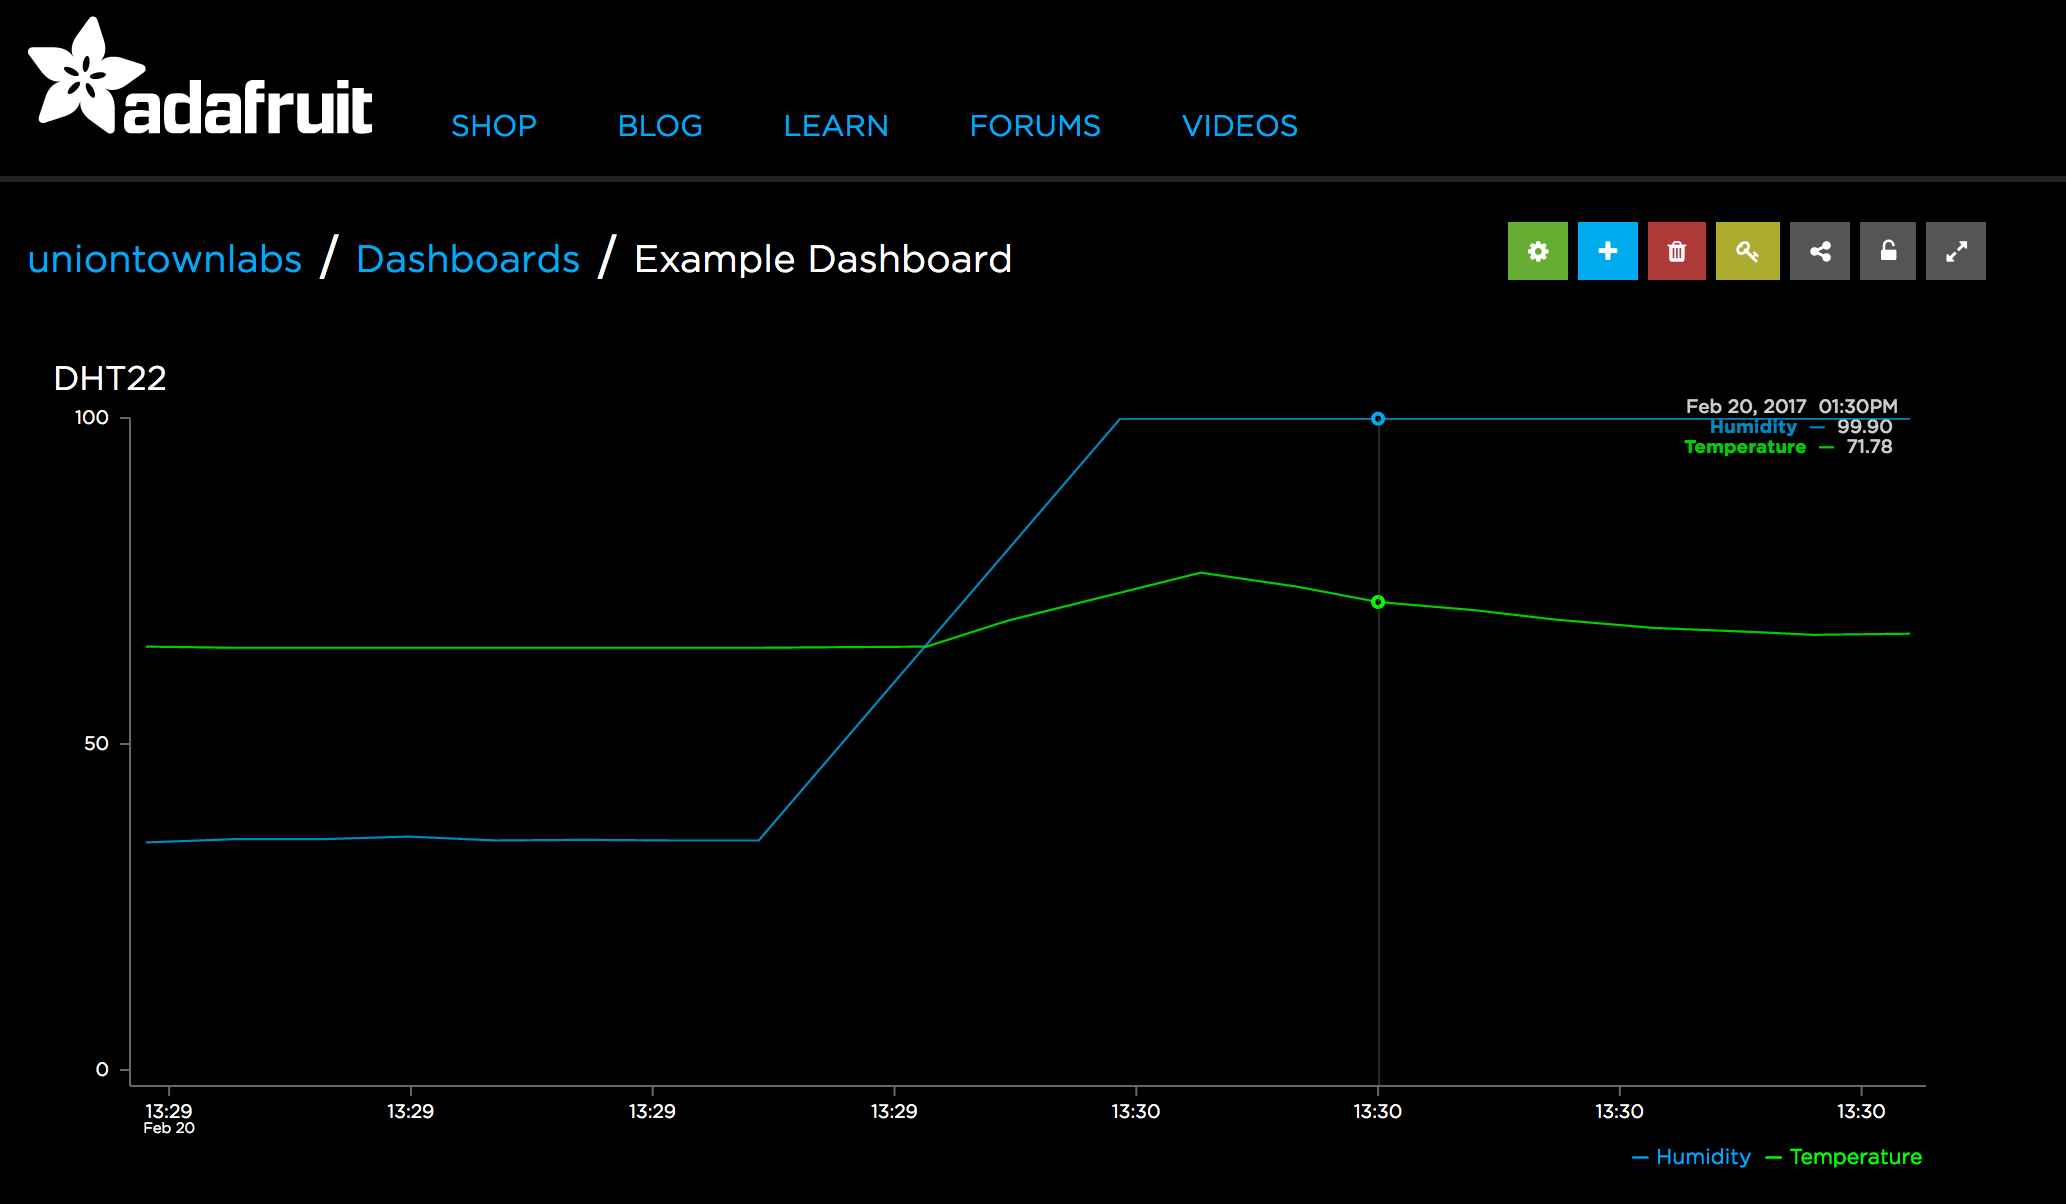Image resolution: width=2066 pixels, height=1204 pixels.
Task: Switch to the LEARN section
Action: (x=836, y=125)
